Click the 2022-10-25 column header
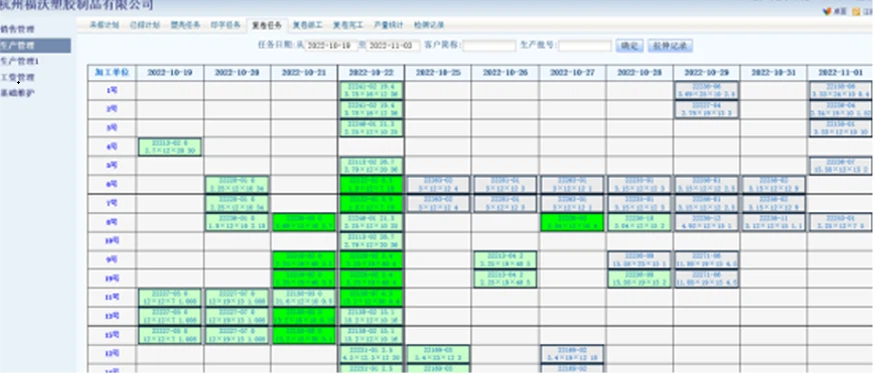This screenshot has width=875, height=374. [438, 73]
